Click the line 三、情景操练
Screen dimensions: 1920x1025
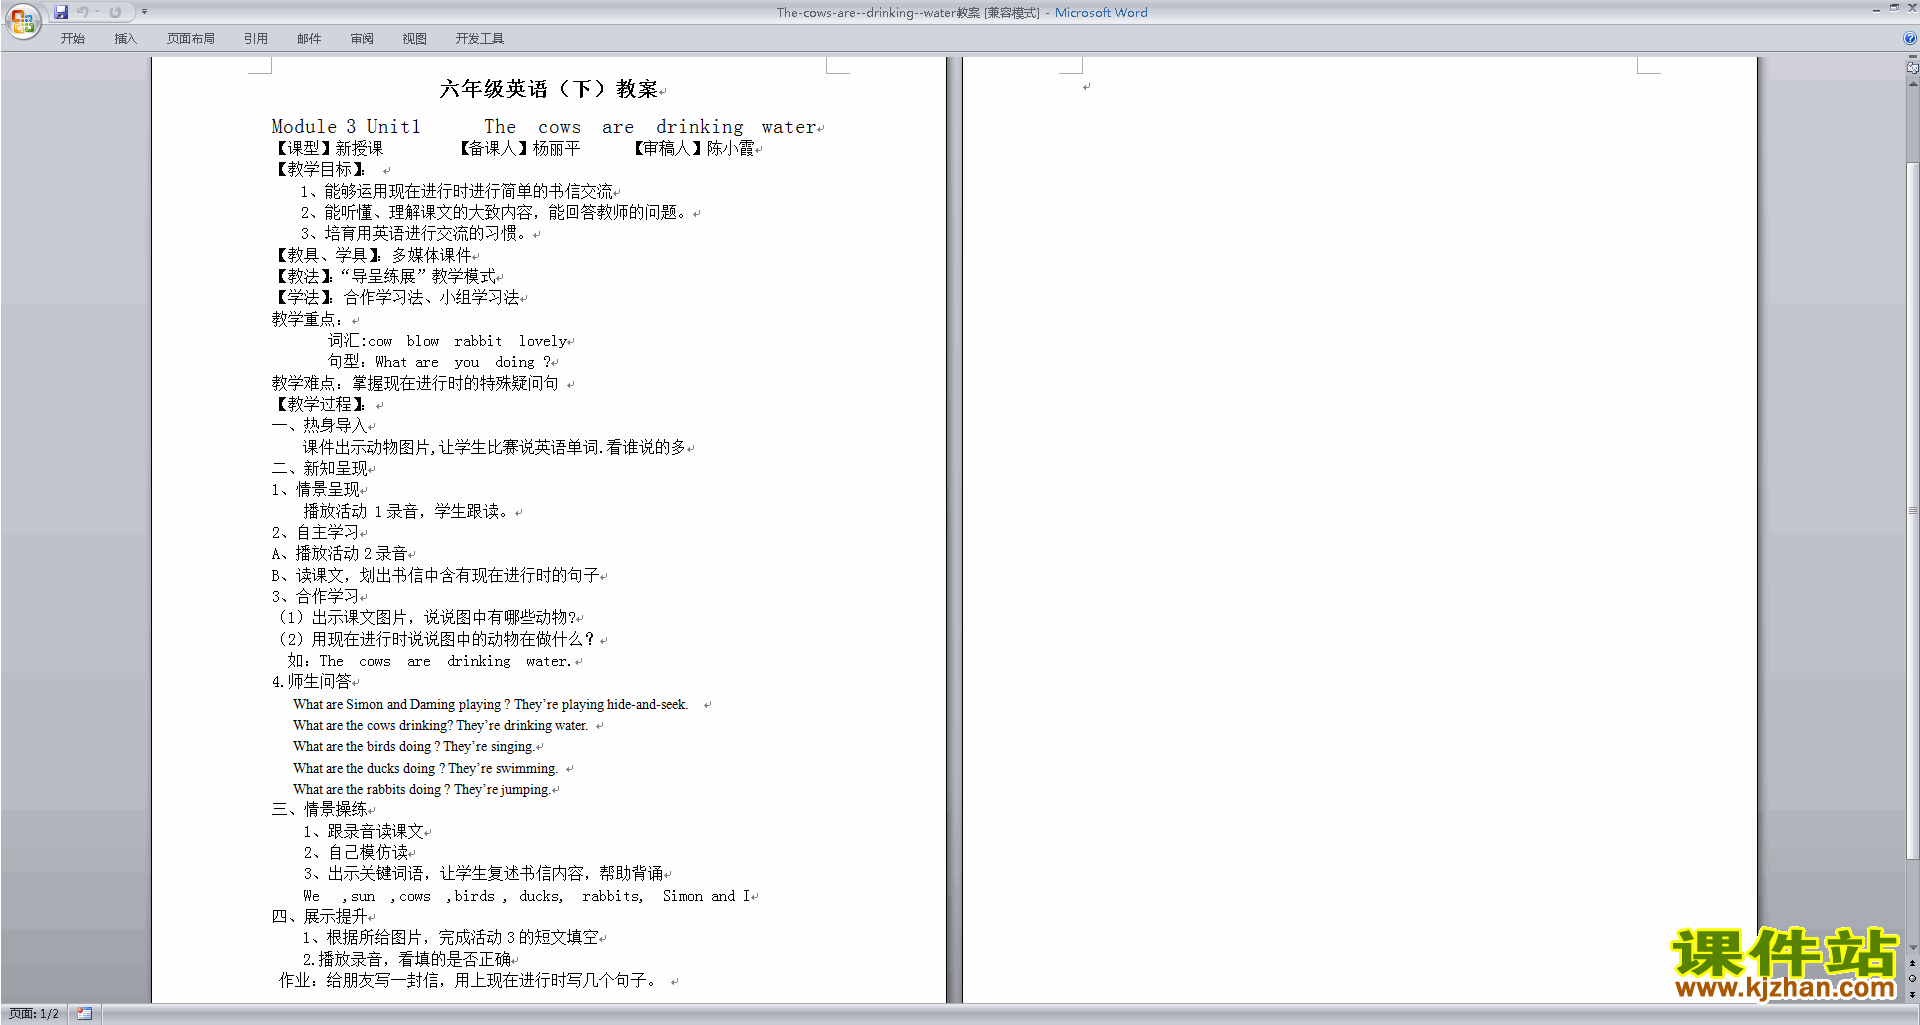(x=320, y=809)
